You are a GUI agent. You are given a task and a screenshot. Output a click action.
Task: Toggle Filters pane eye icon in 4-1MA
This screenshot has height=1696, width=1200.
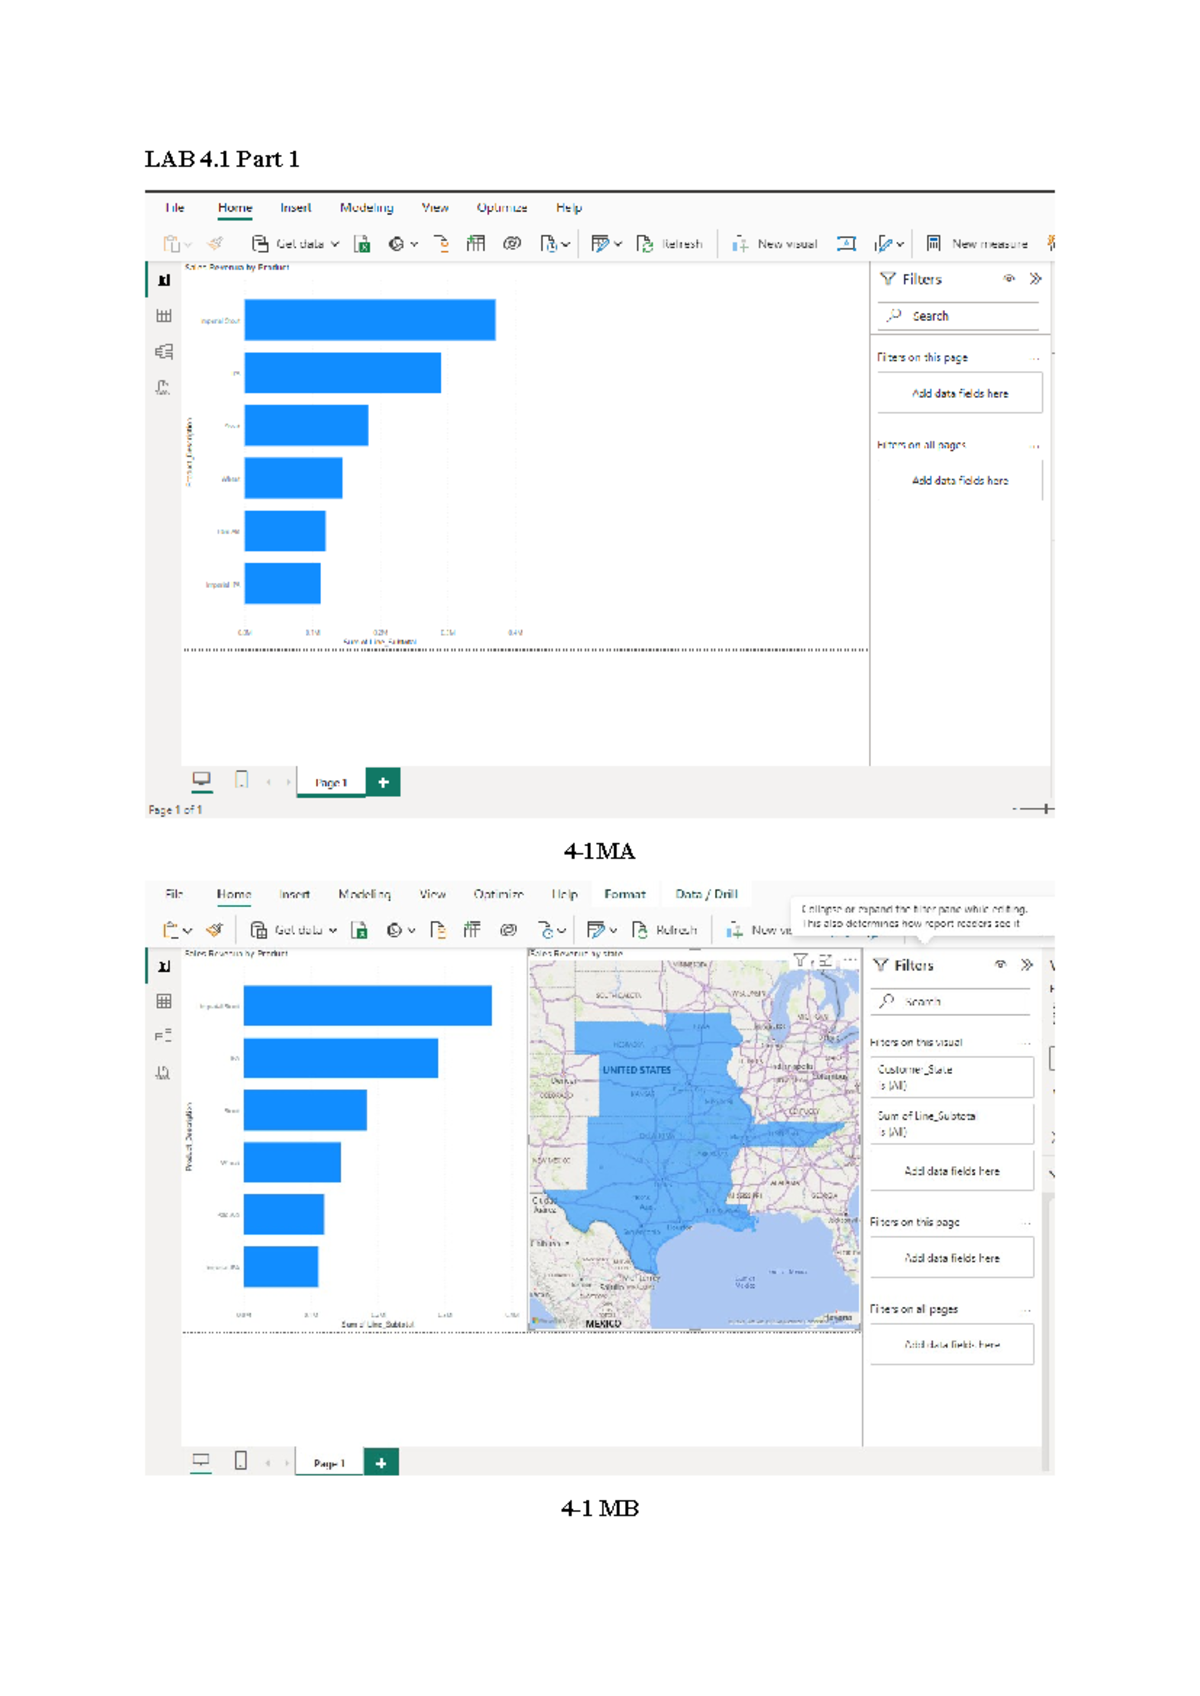pyautogui.click(x=1009, y=279)
